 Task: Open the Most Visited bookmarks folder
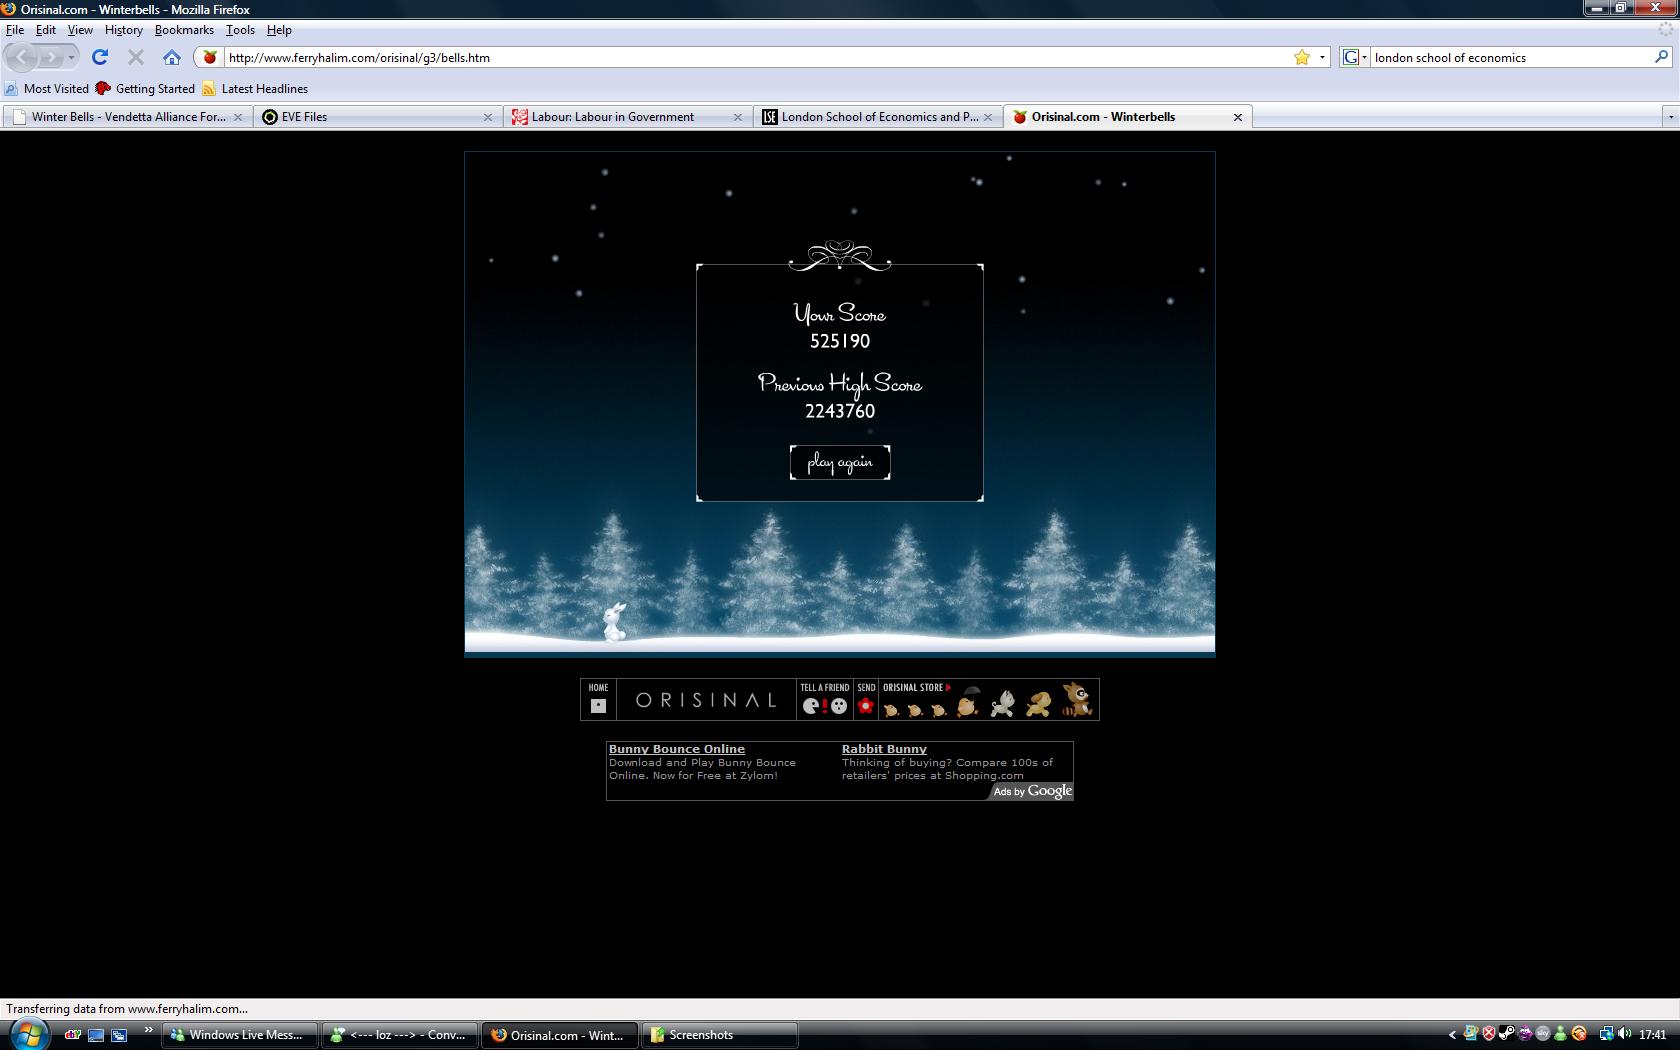coord(47,89)
